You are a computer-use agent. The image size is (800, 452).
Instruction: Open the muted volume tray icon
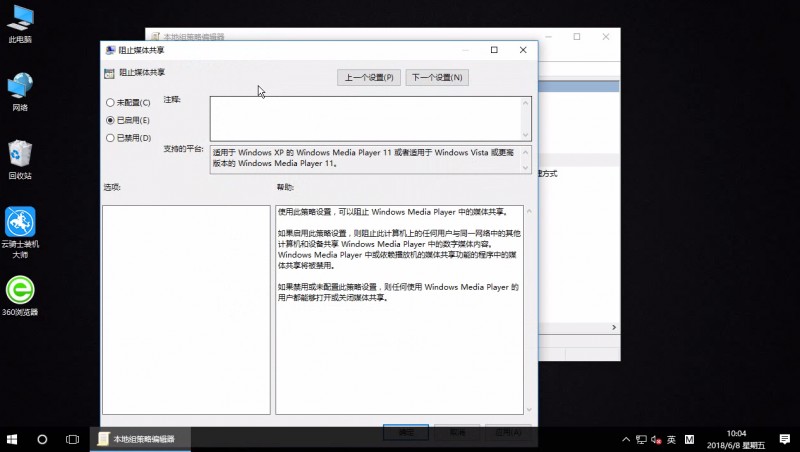(x=656, y=439)
